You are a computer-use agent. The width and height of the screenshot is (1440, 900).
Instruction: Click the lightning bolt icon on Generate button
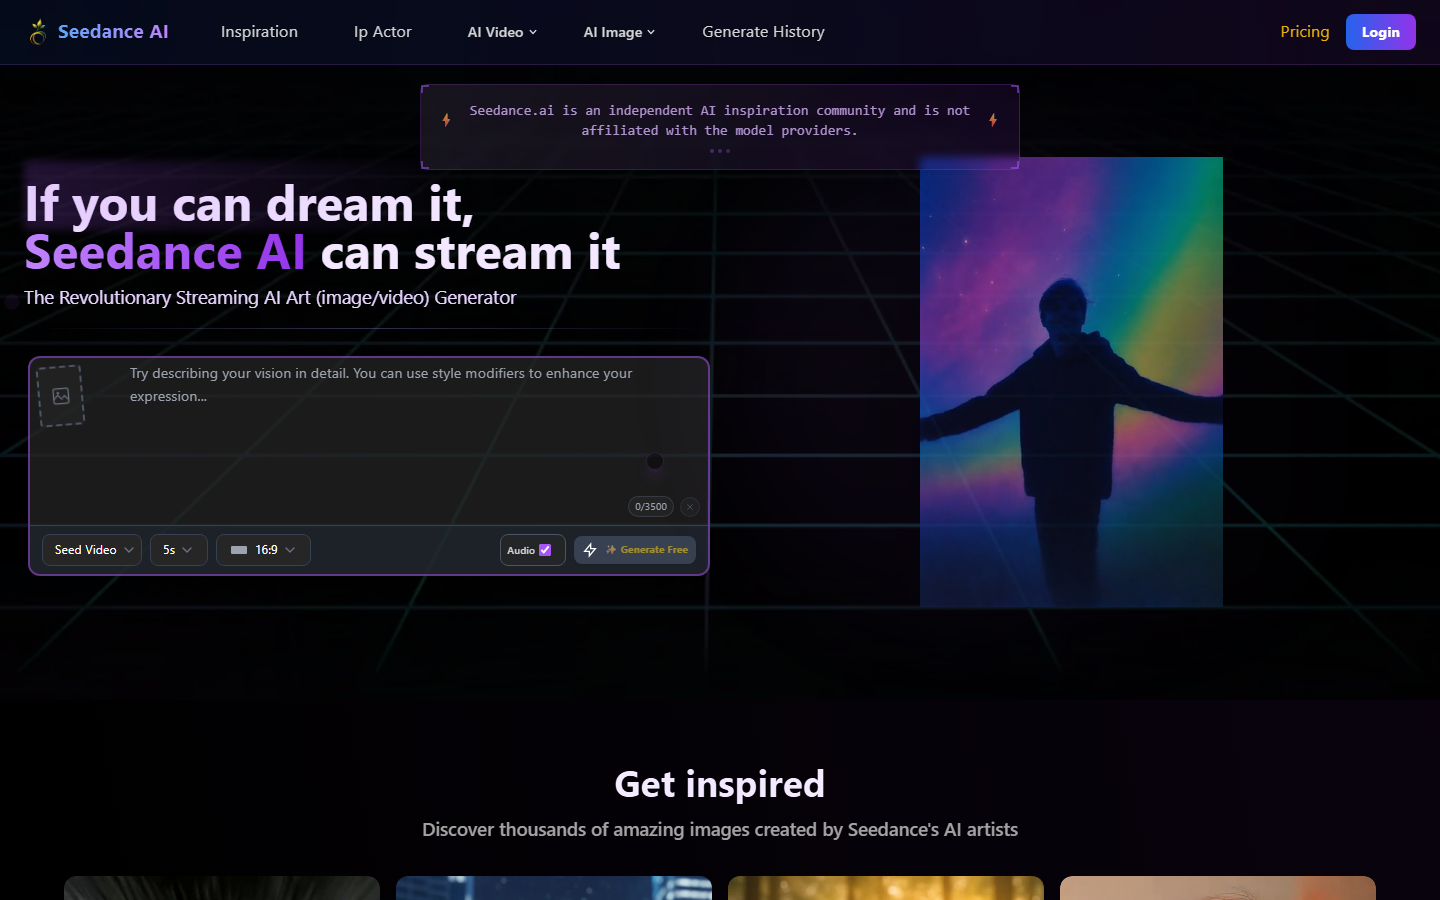(590, 549)
